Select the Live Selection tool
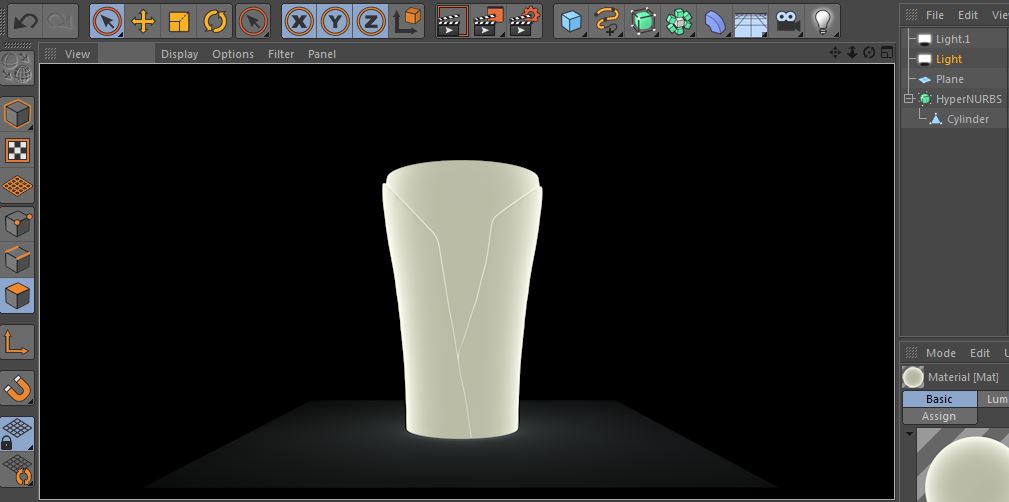The width and height of the screenshot is (1009, 502). 107,21
